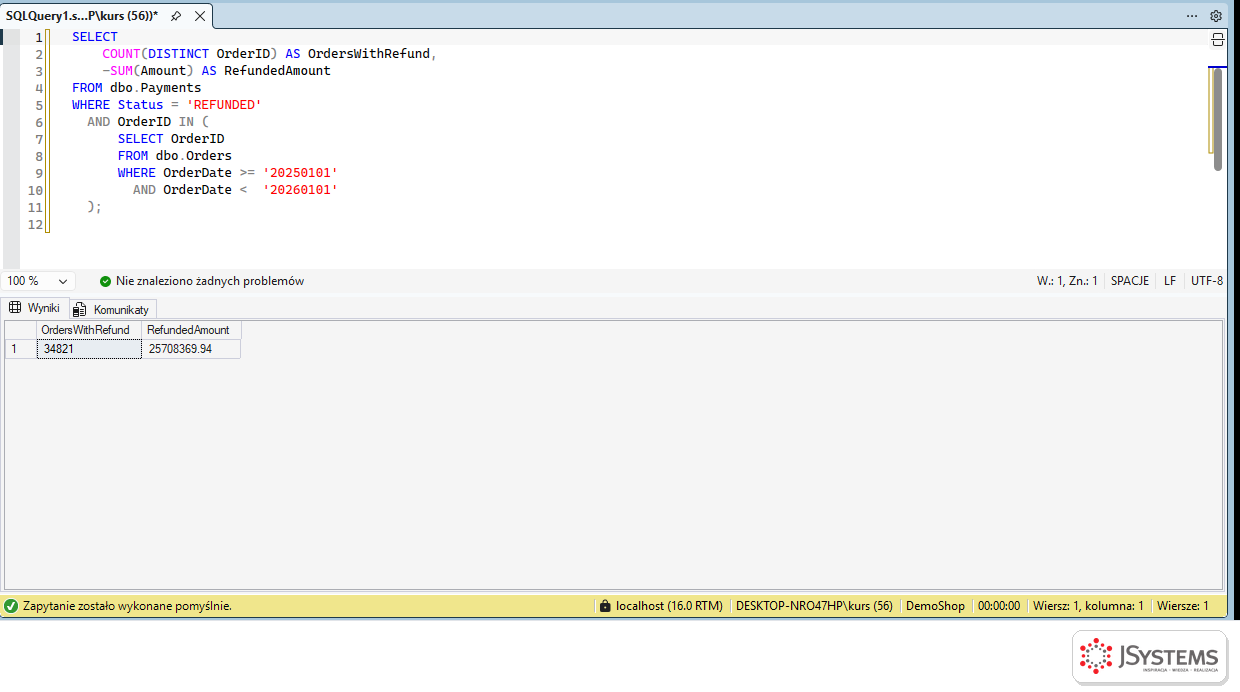Switch to the Komunikaty tab

tap(111, 309)
